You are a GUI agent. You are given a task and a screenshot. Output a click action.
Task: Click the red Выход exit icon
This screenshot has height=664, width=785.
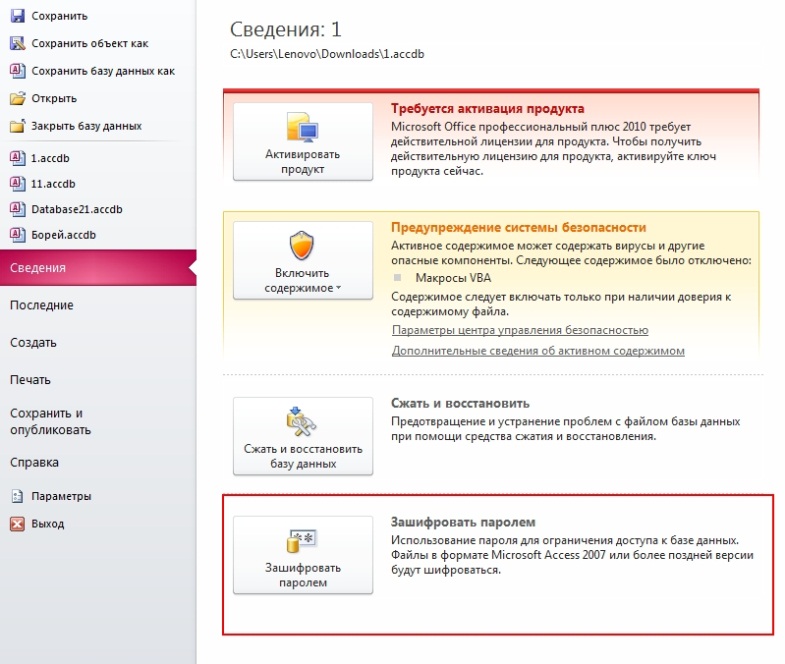18,524
